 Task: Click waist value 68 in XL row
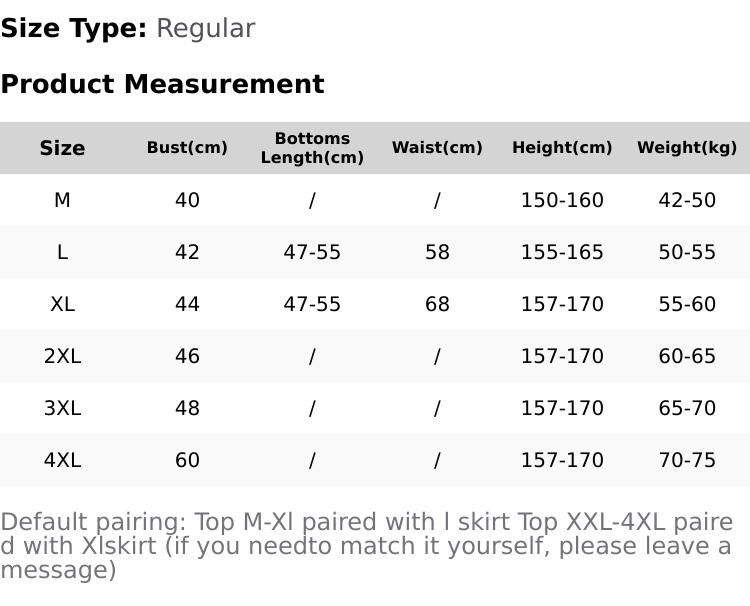[x=437, y=304]
